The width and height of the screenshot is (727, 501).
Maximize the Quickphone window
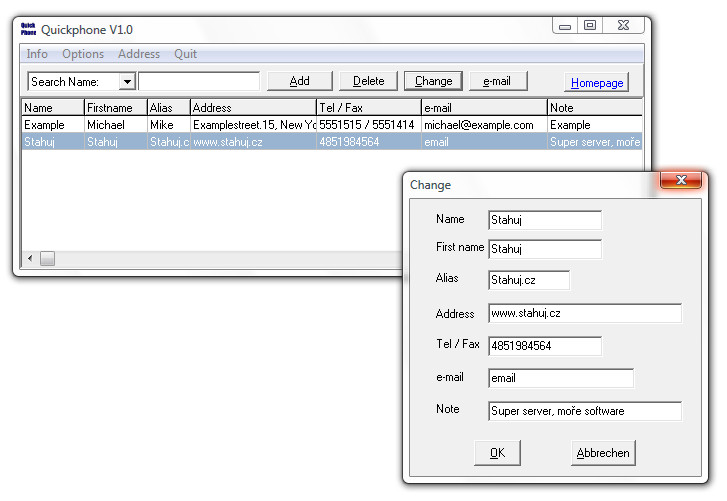[x=590, y=25]
